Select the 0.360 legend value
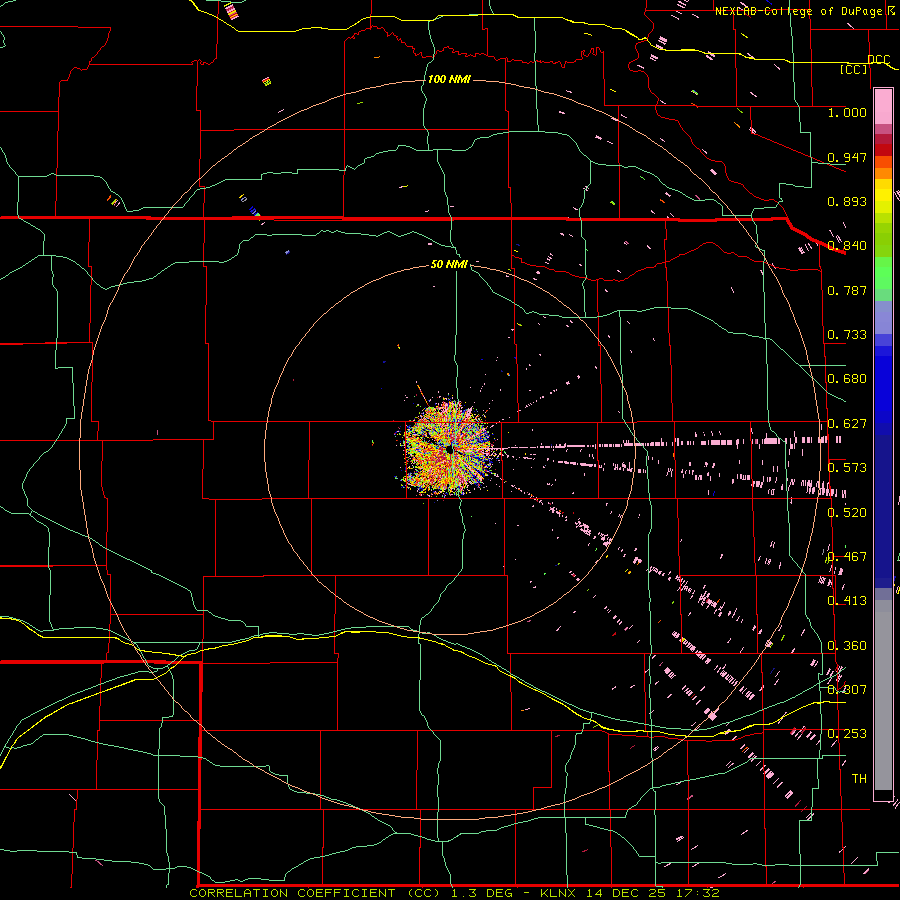 [x=847, y=646]
